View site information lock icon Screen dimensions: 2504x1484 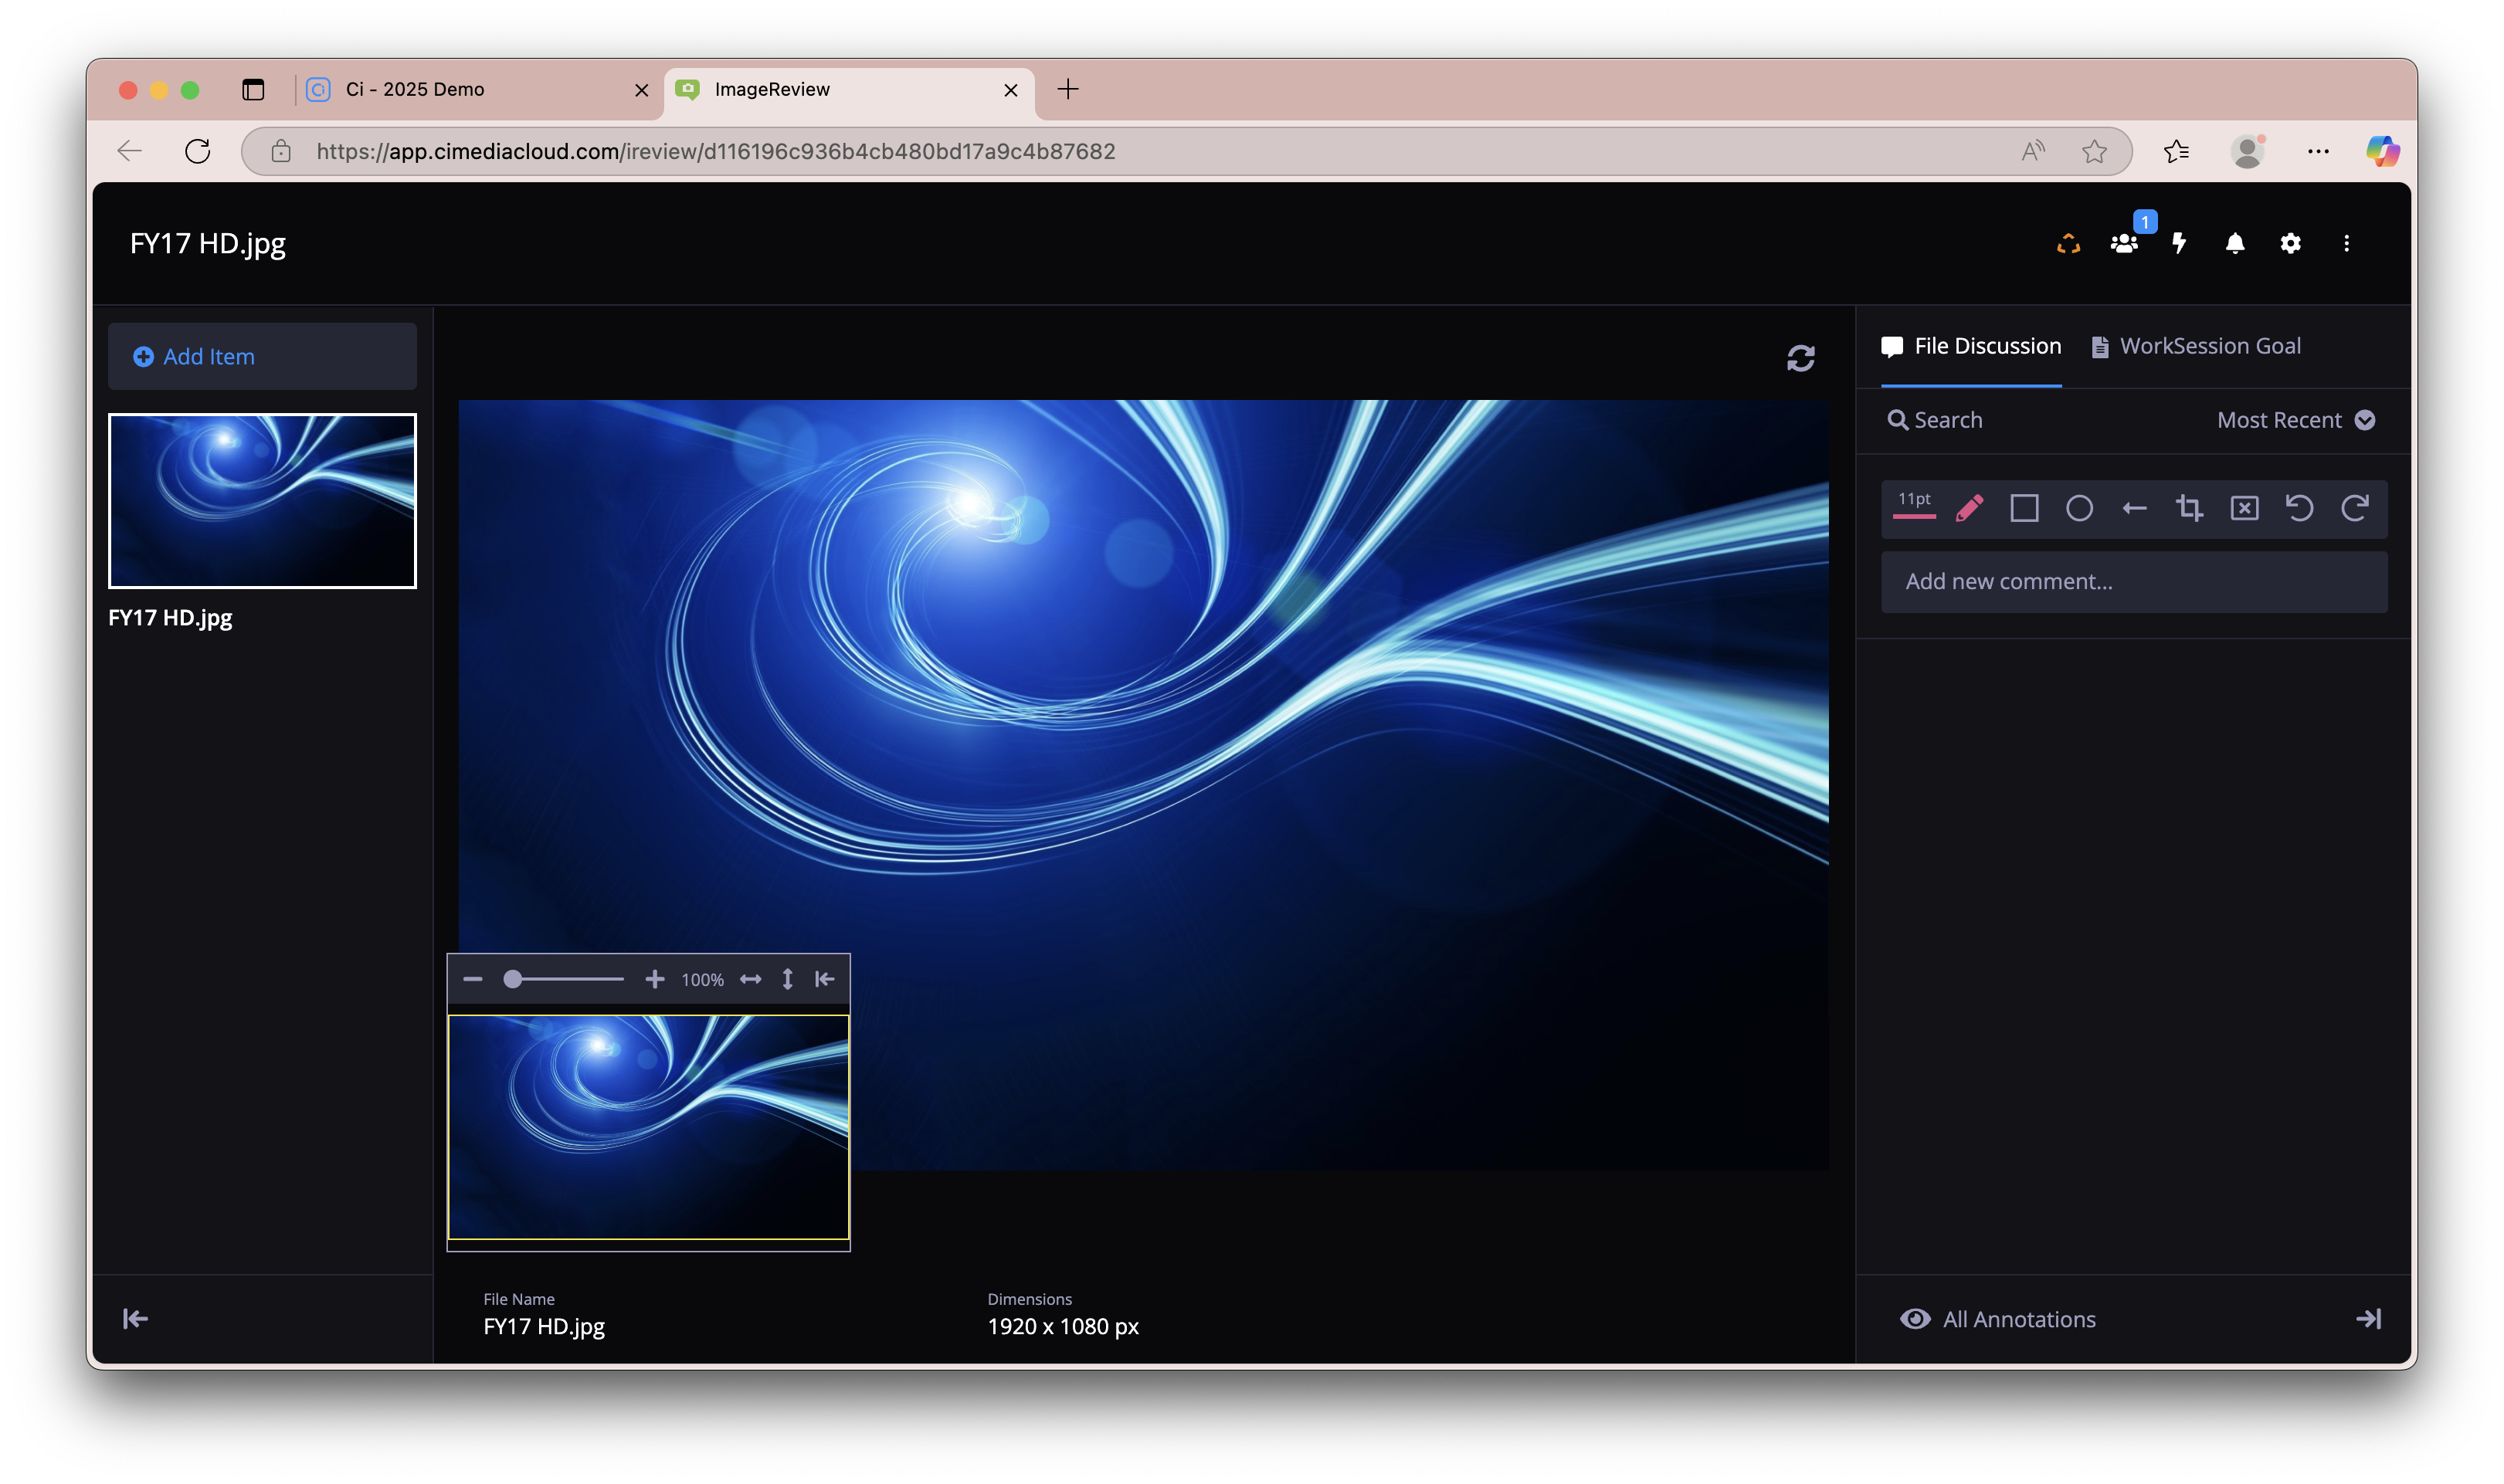point(281,151)
